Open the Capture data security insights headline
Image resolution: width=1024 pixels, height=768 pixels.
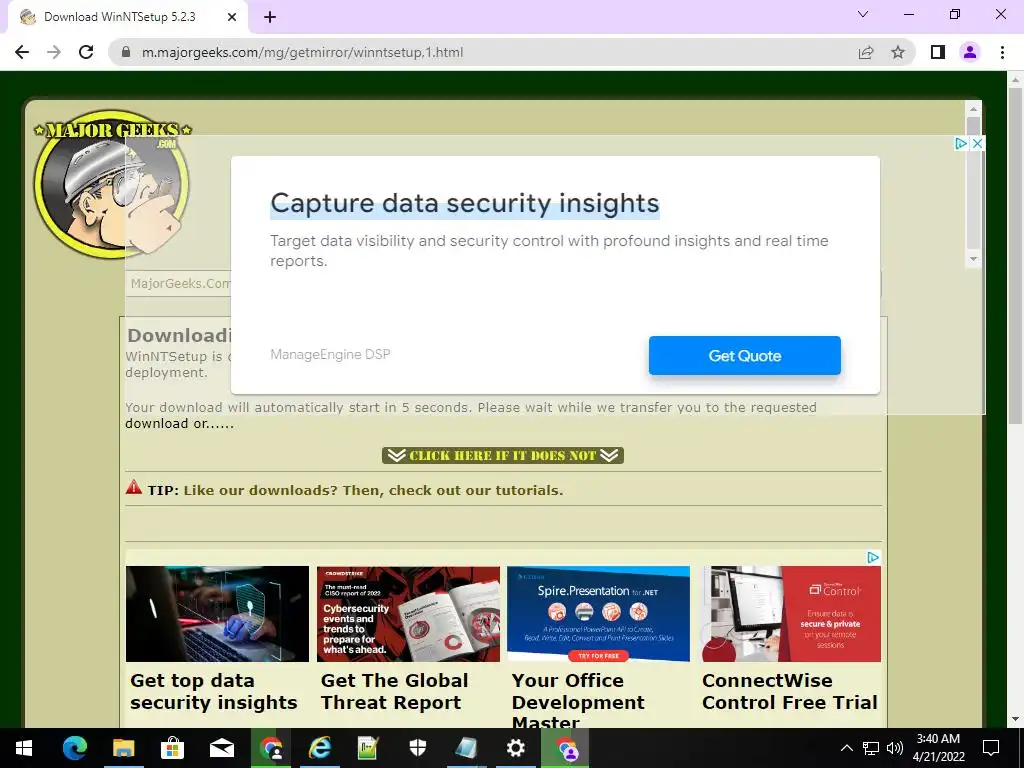coord(464,203)
